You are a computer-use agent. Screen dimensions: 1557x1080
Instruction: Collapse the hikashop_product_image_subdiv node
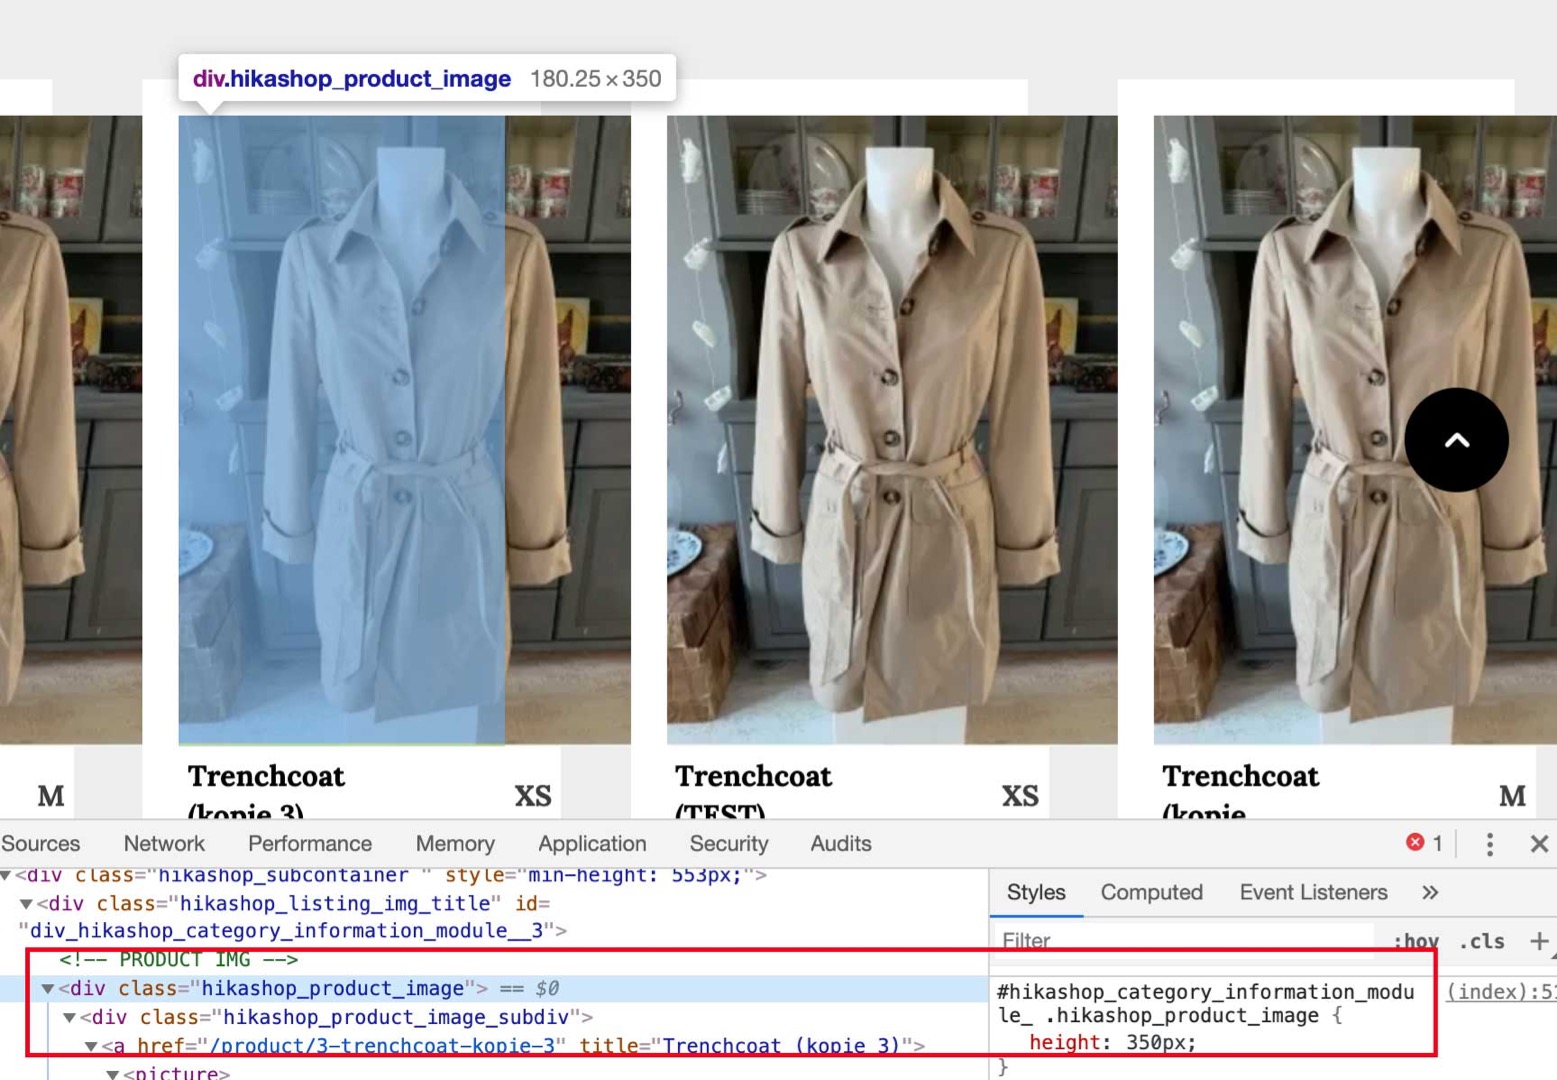pos(69,1018)
